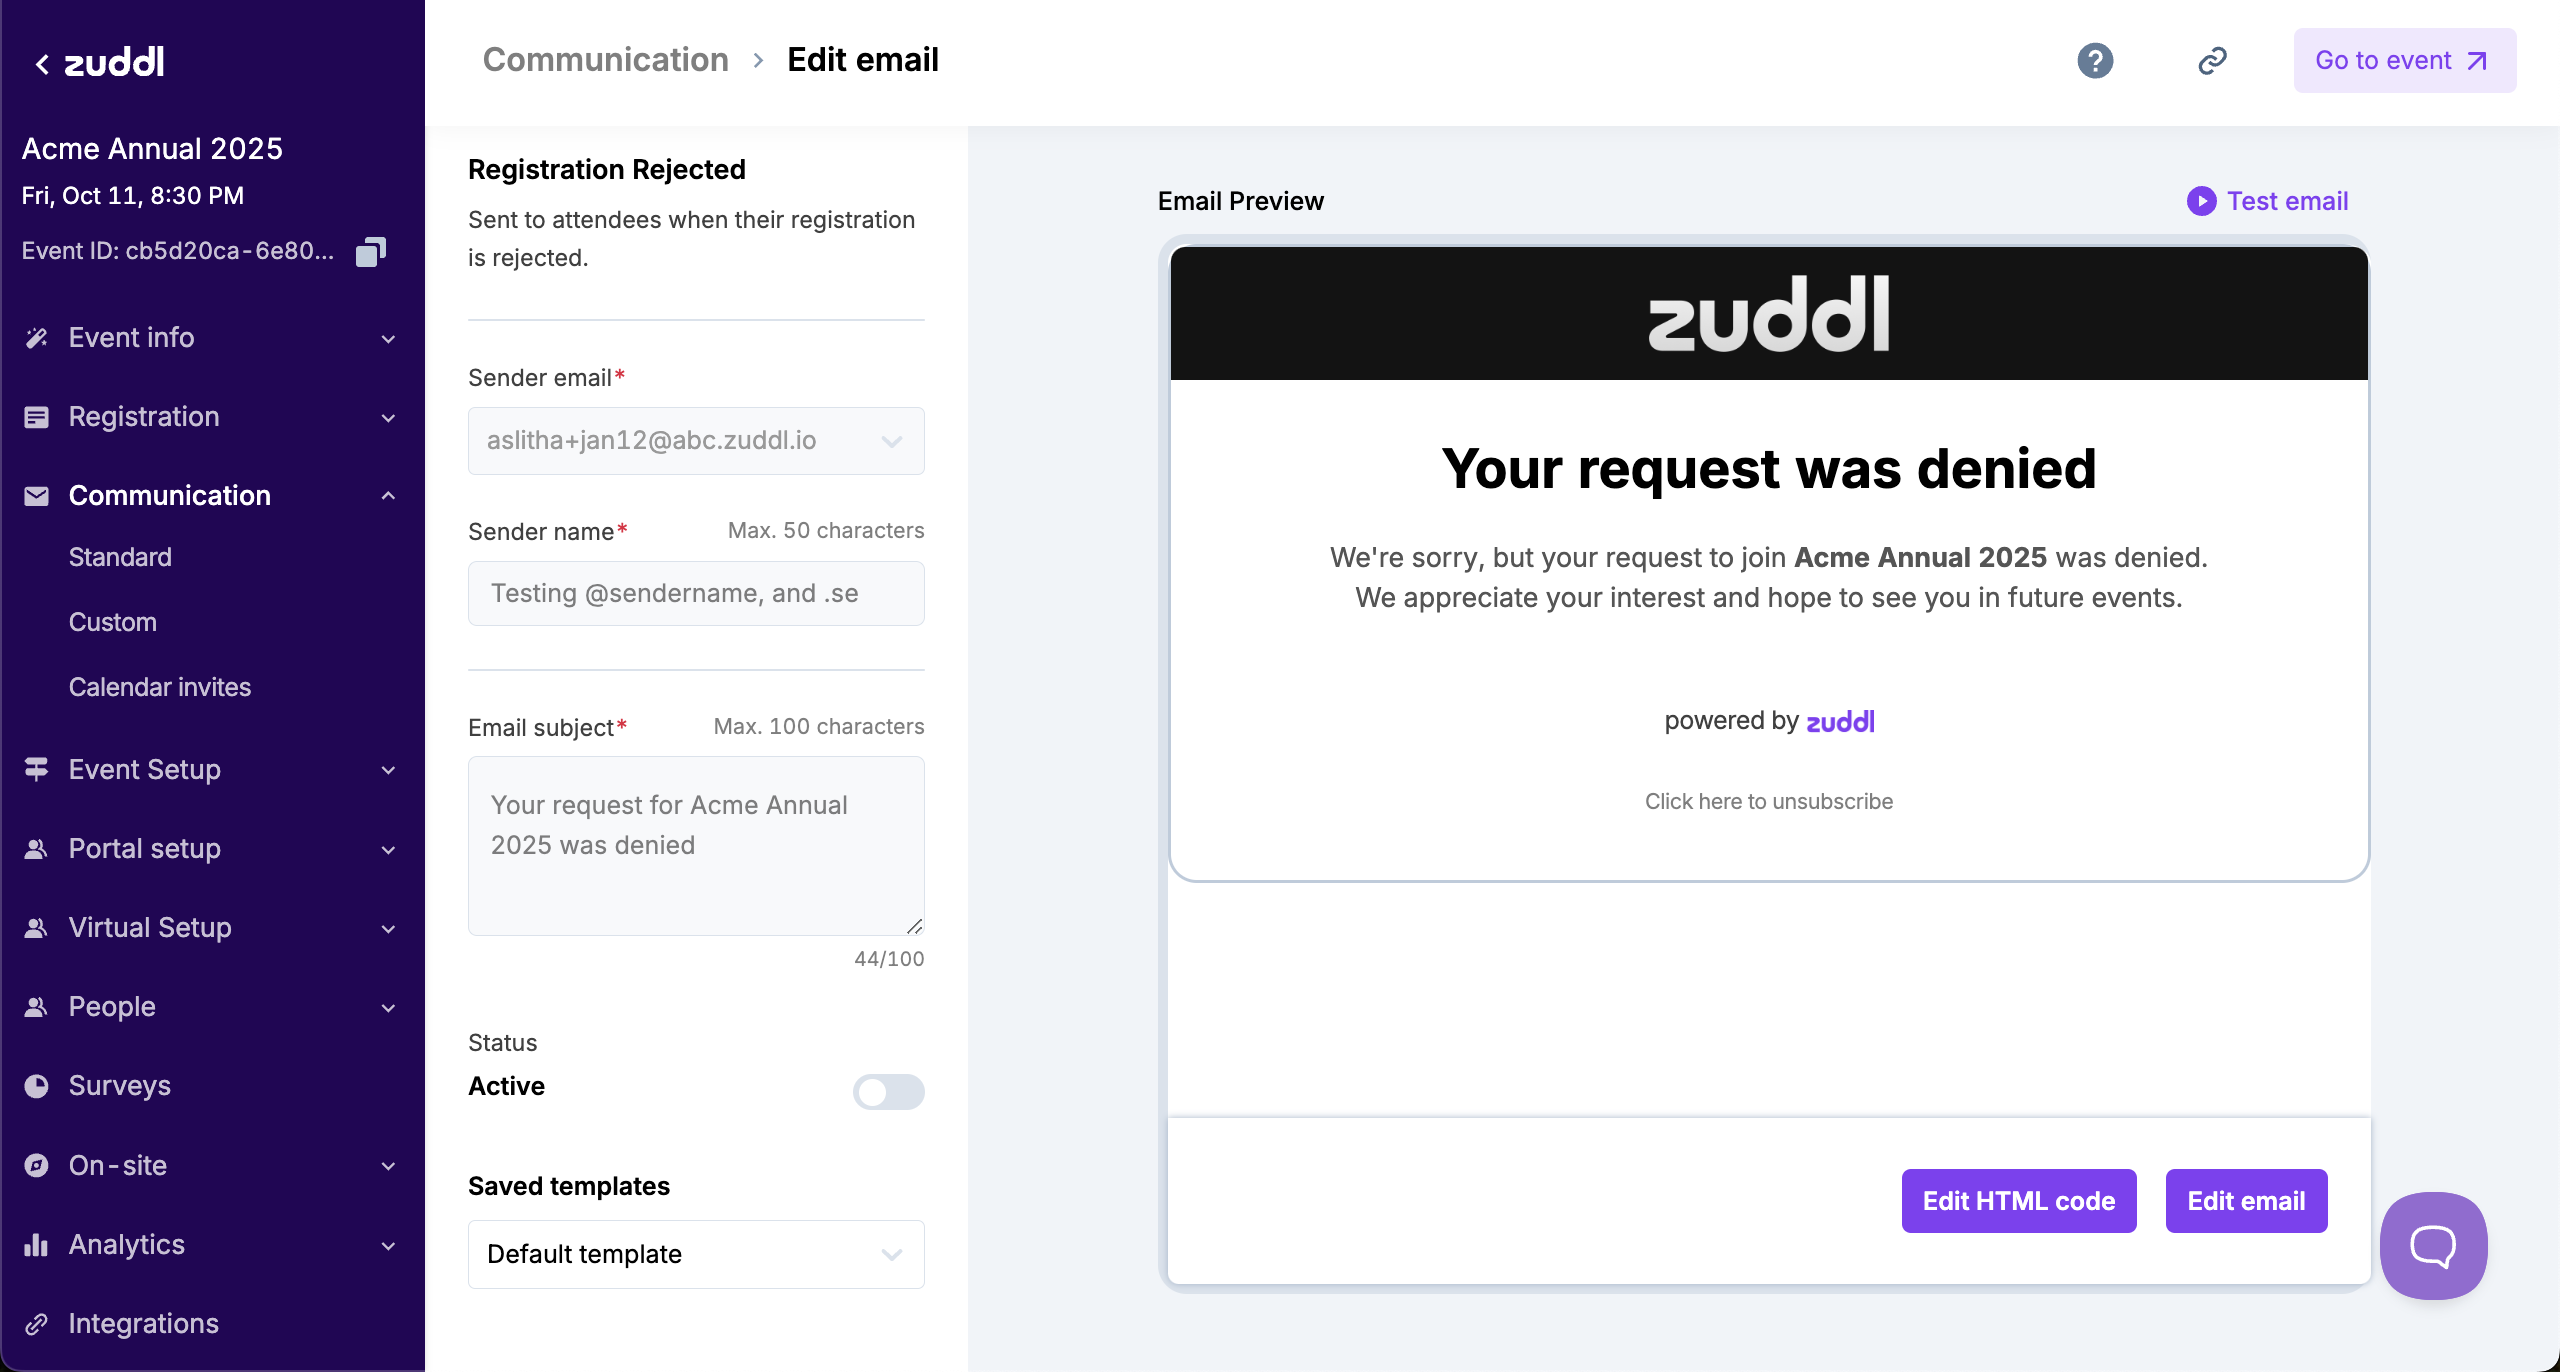The image size is (2560, 1372).
Task: Copy the Event ID to clipboard
Action: point(371,251)
